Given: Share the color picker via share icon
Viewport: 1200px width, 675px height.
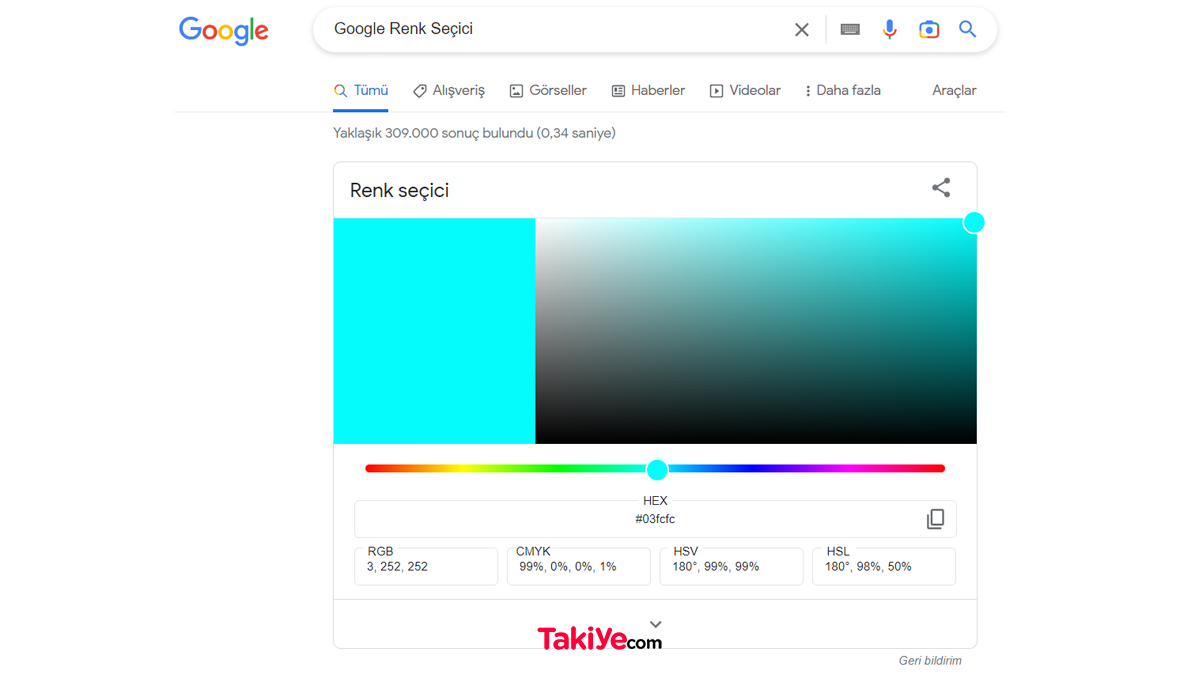Looking at the screenshot, I should [x=941, y=187].
